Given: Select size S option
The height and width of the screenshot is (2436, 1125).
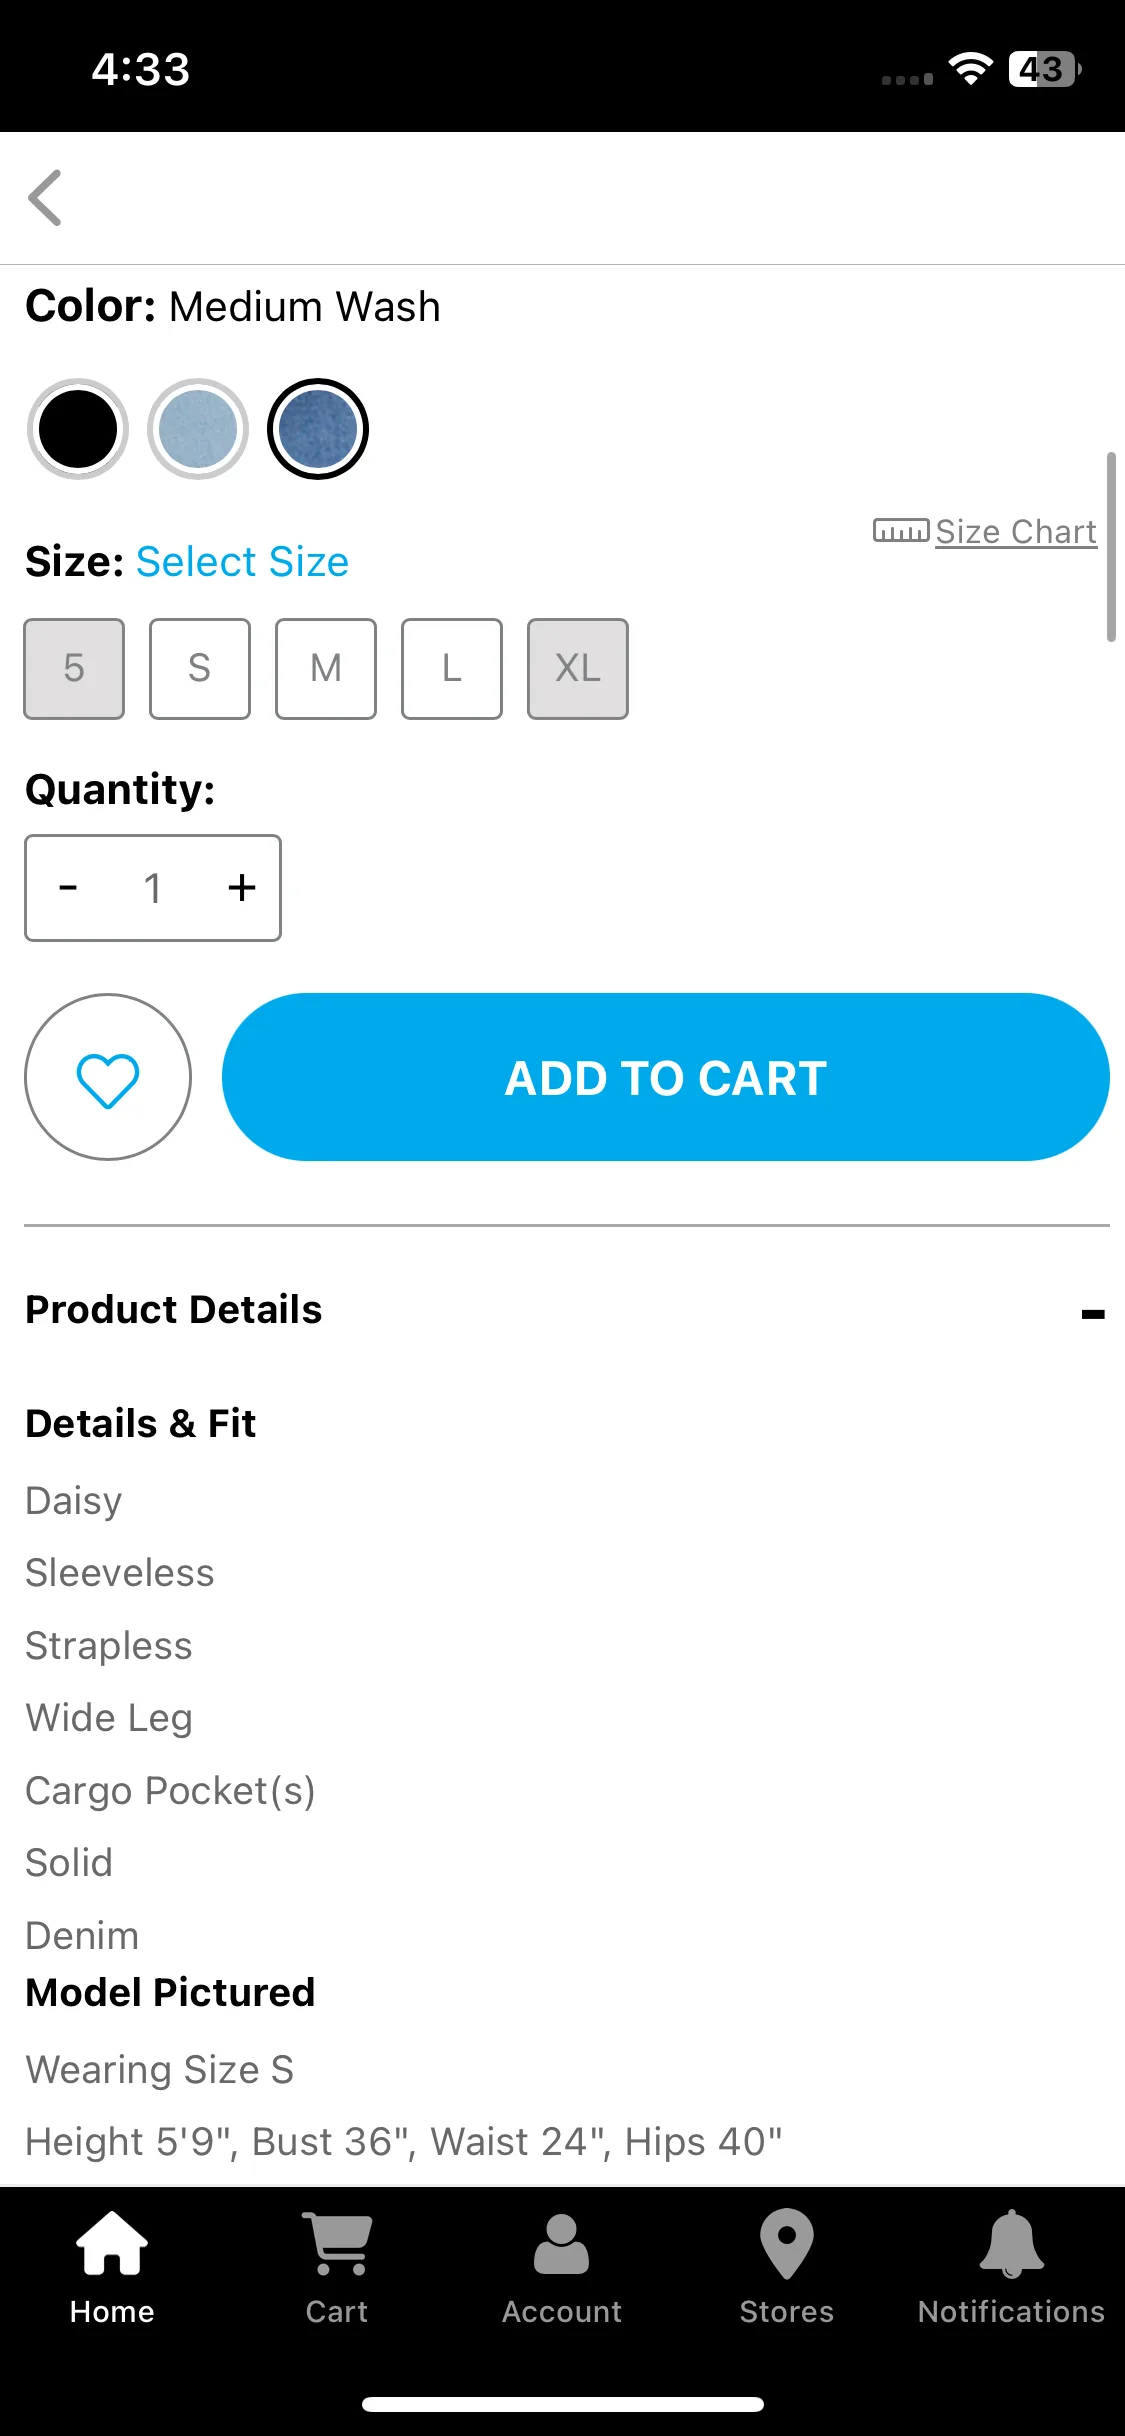Looking at the screenshot, I should pyautogui.click(x=200, y=669).
